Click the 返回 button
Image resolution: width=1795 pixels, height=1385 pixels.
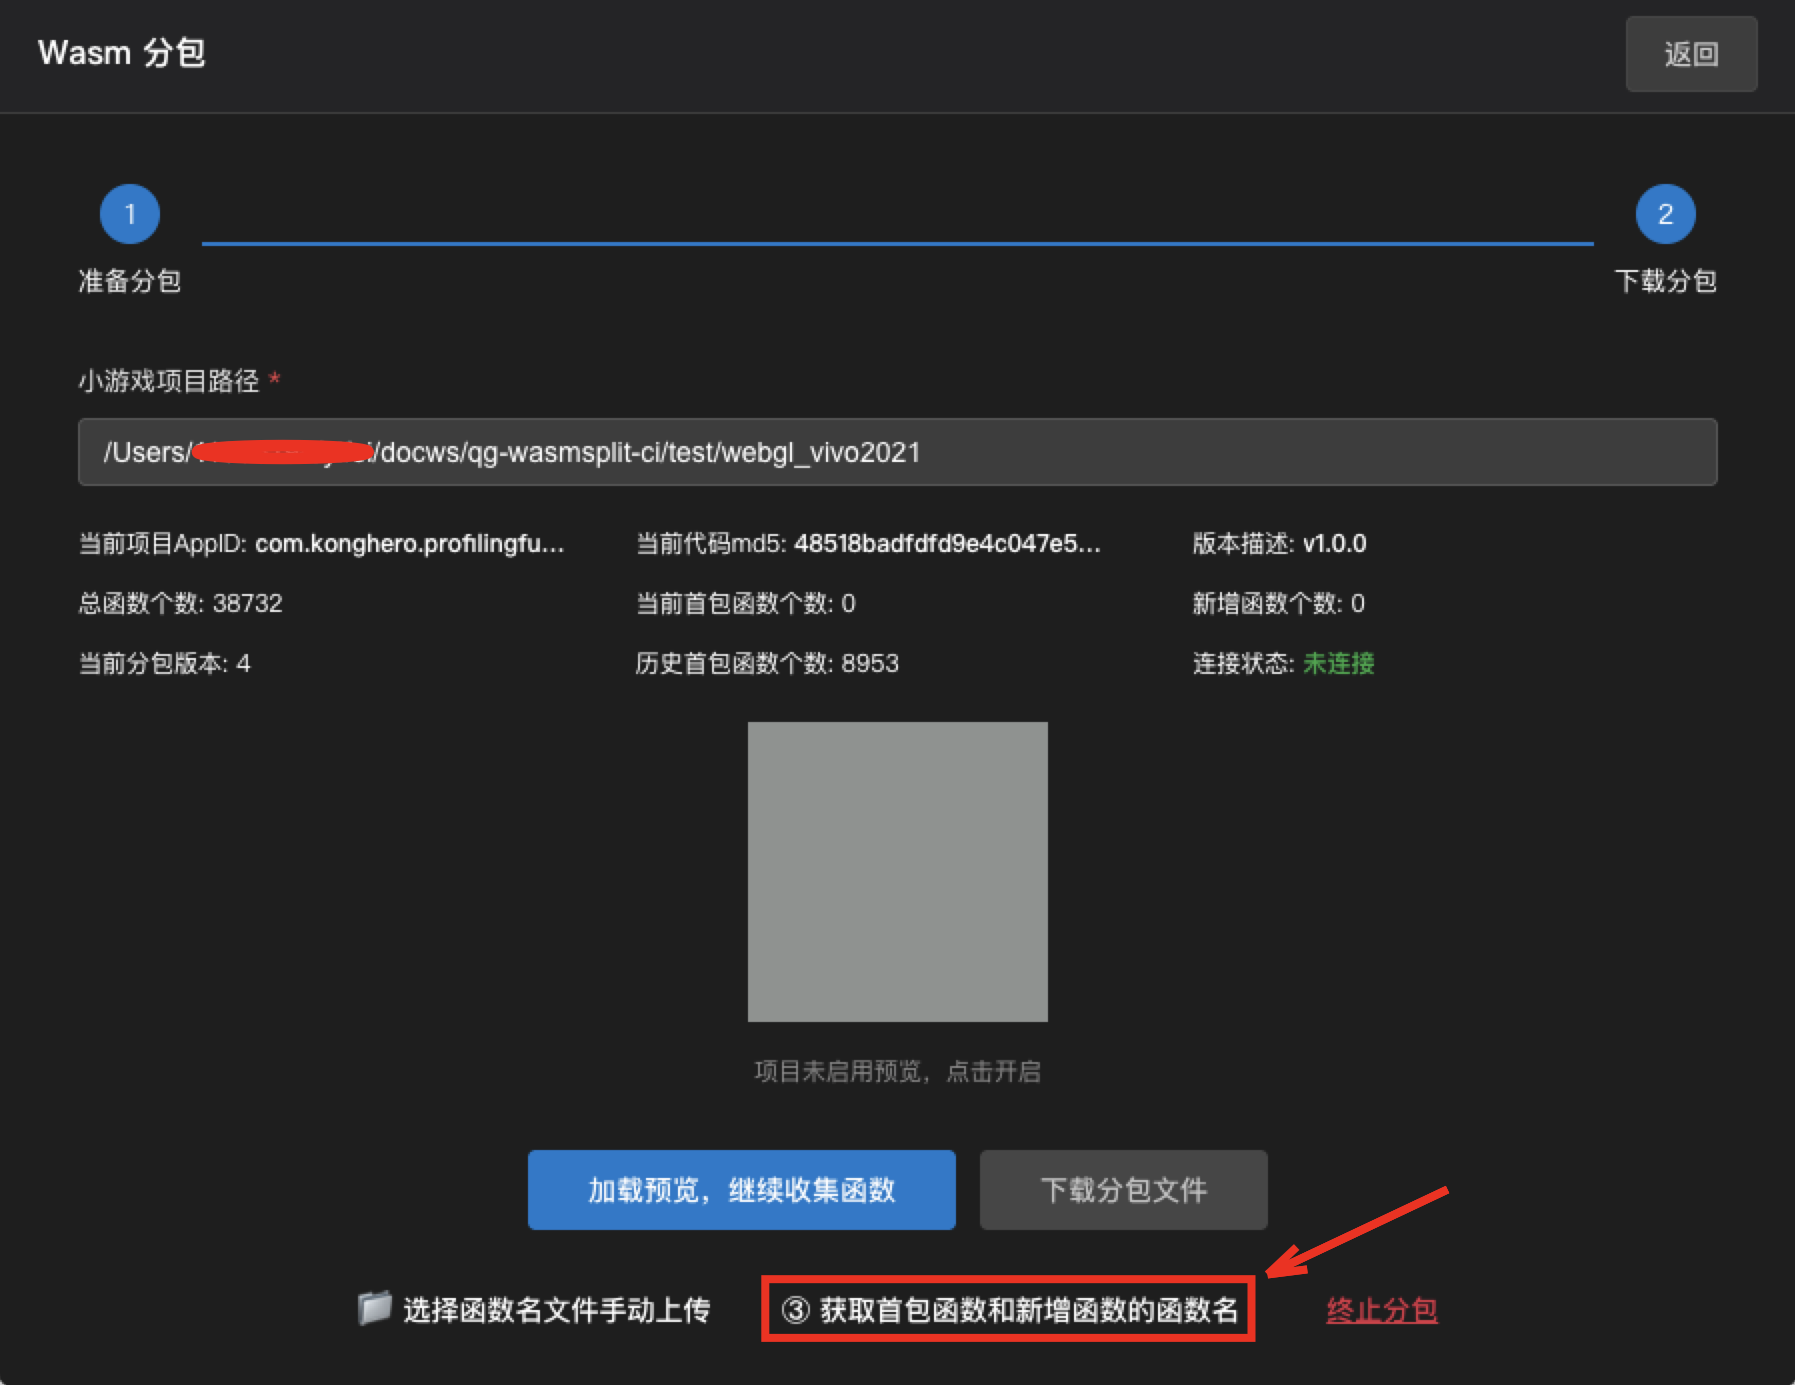tap(1690, 54)
